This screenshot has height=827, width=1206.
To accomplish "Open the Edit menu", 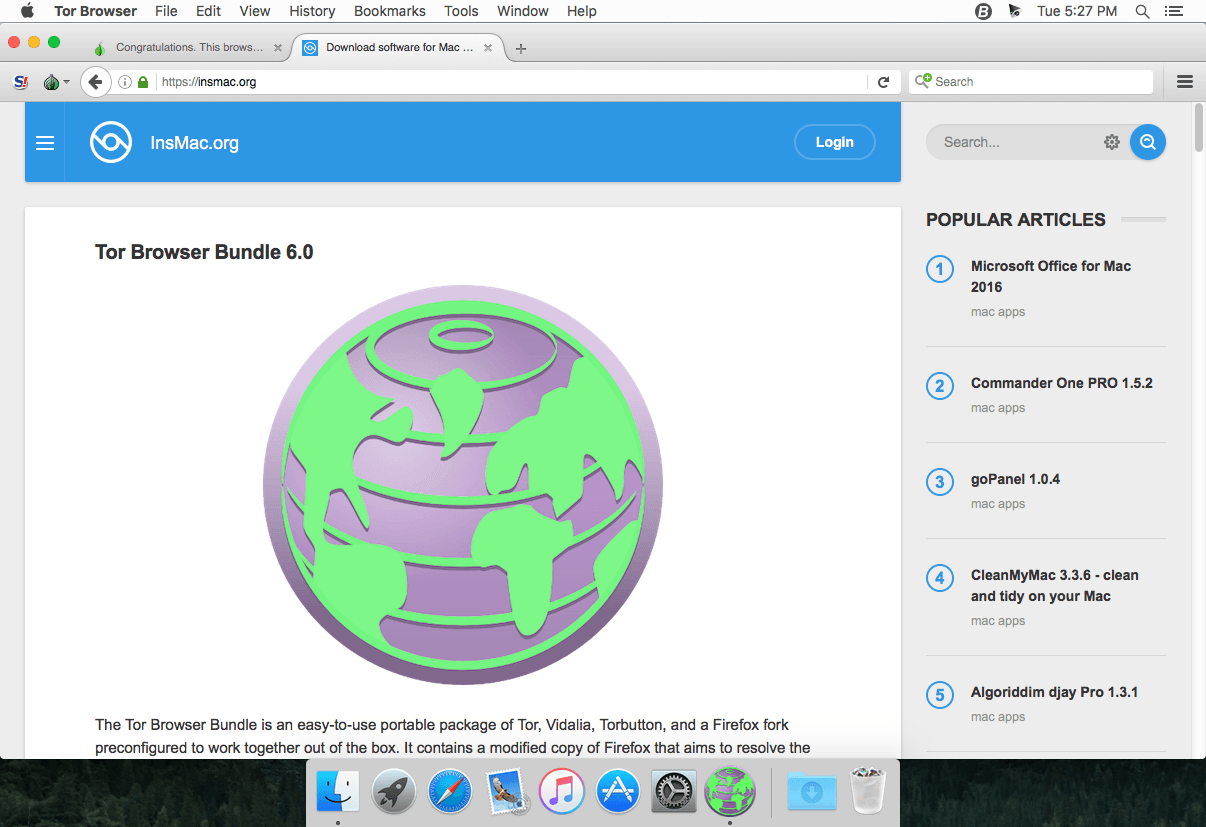I will 209,11.
